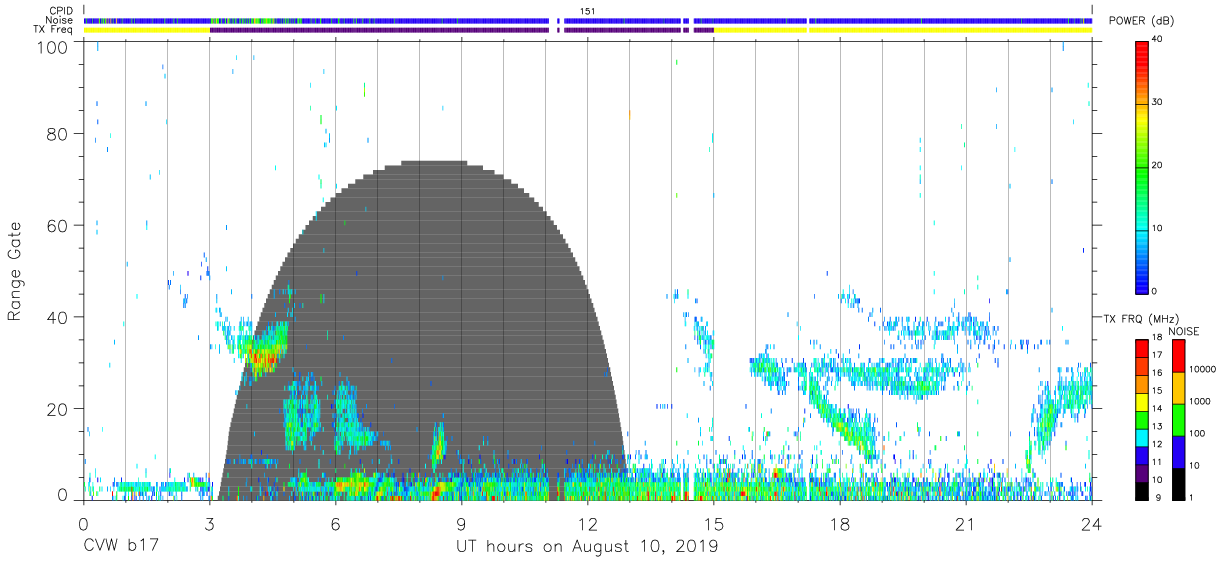Viewport: 1228px width, 567px height.
Task: Click the TX FRQ (MHz) color bar
Action: pyautogui.click(x=1143, y=419)
